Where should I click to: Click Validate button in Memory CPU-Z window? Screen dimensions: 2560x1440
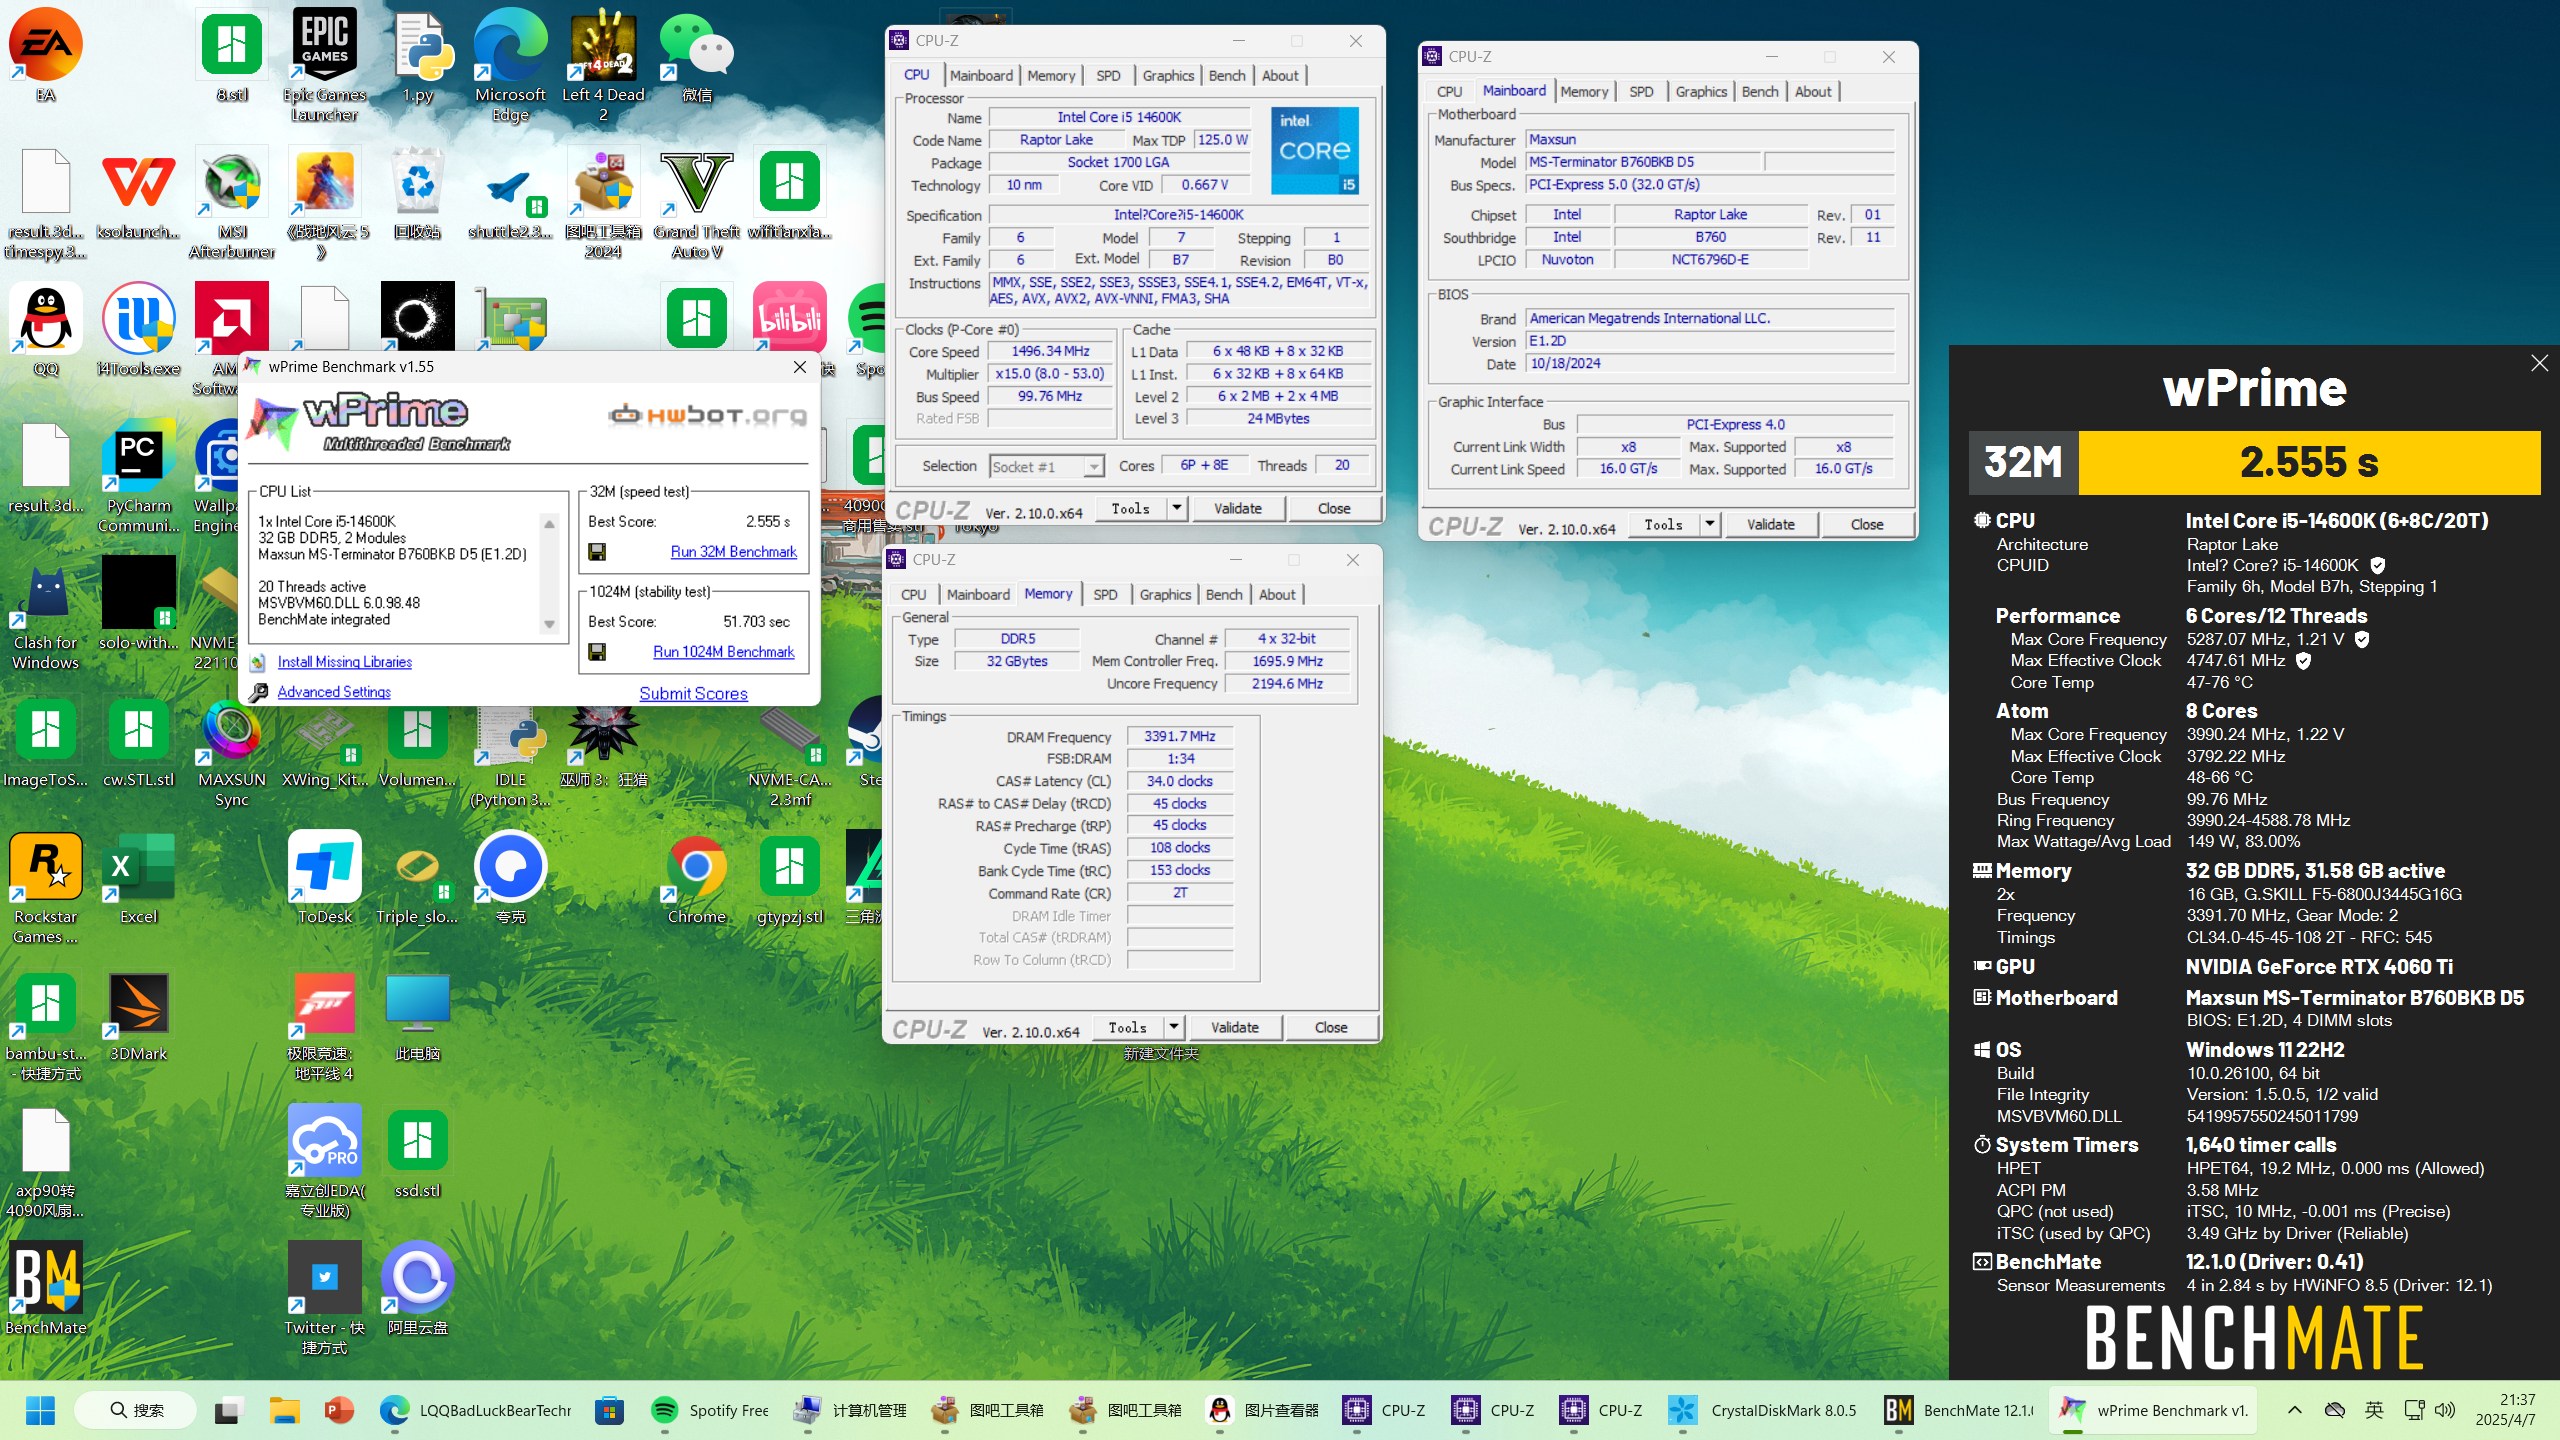pos(1234,1027)
